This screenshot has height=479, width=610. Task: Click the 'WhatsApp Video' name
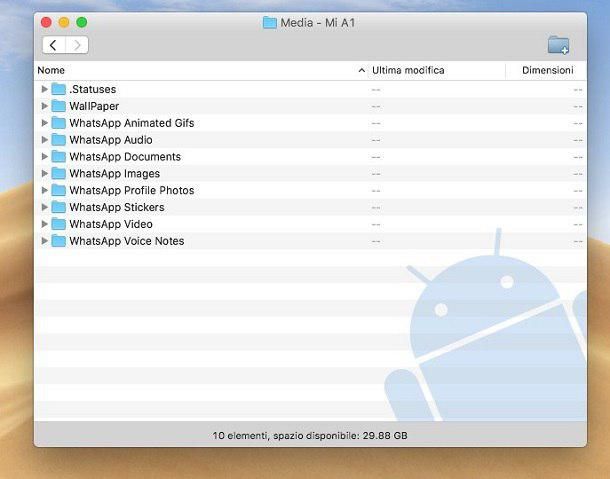[x=111, y=224]
